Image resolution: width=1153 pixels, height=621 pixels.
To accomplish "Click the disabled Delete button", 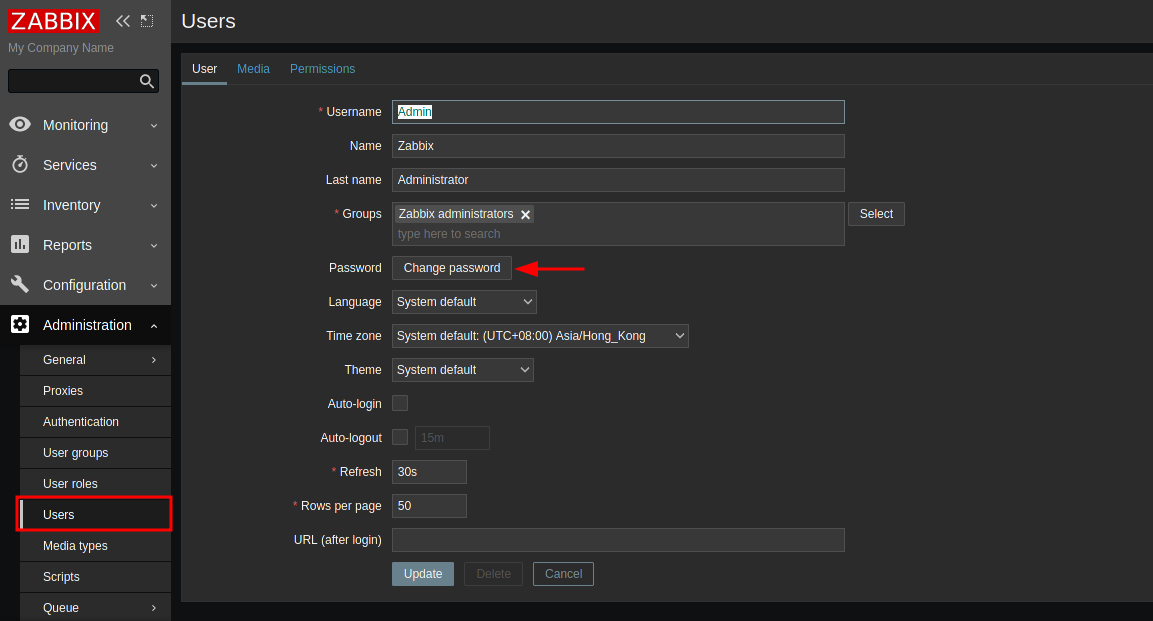I will [493, 574].
